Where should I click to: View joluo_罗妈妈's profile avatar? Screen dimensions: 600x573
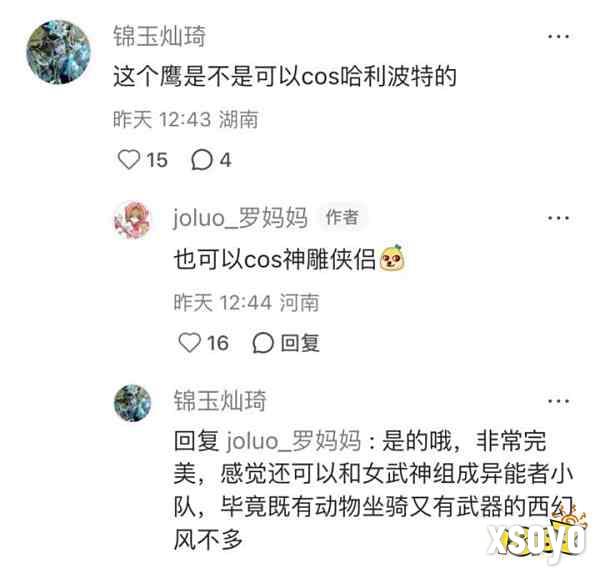pyautogui.click(x=133, y=220)
